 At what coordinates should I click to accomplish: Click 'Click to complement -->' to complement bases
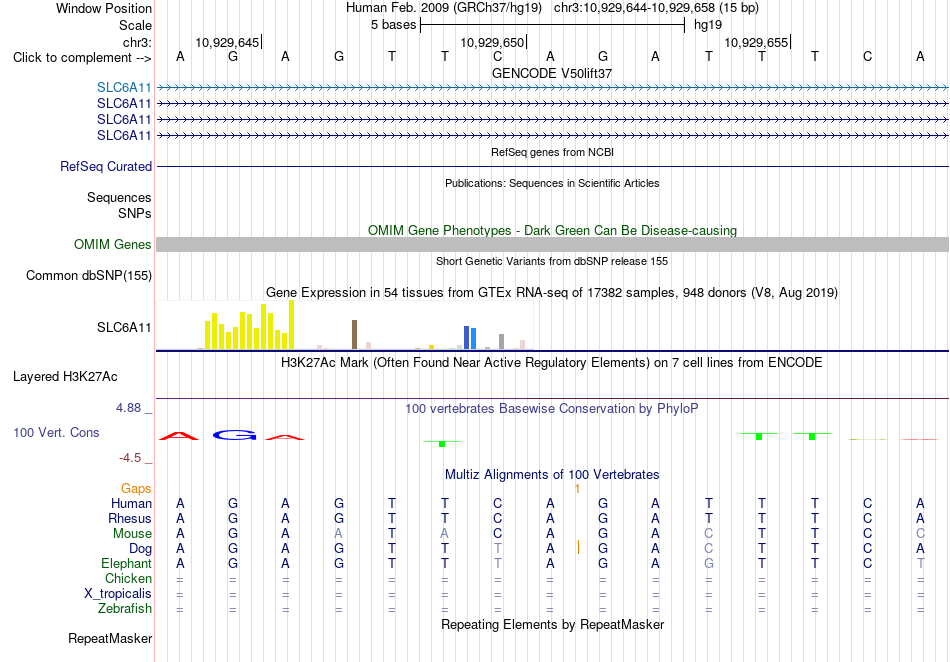pos(82,58)
